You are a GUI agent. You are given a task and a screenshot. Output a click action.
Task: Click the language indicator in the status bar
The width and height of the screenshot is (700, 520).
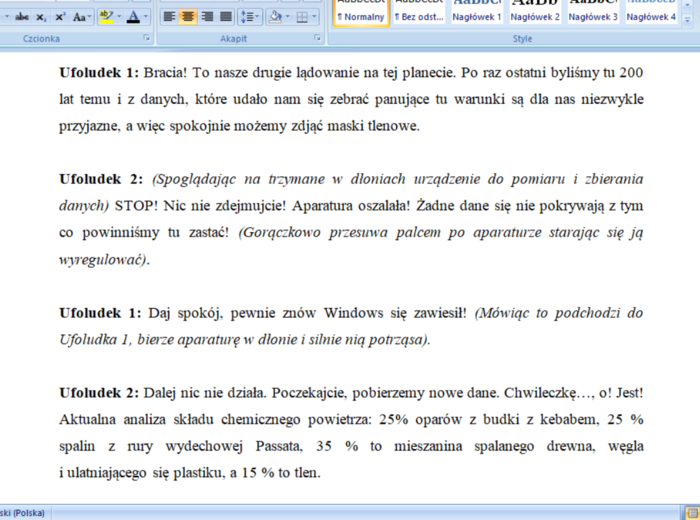24,512
